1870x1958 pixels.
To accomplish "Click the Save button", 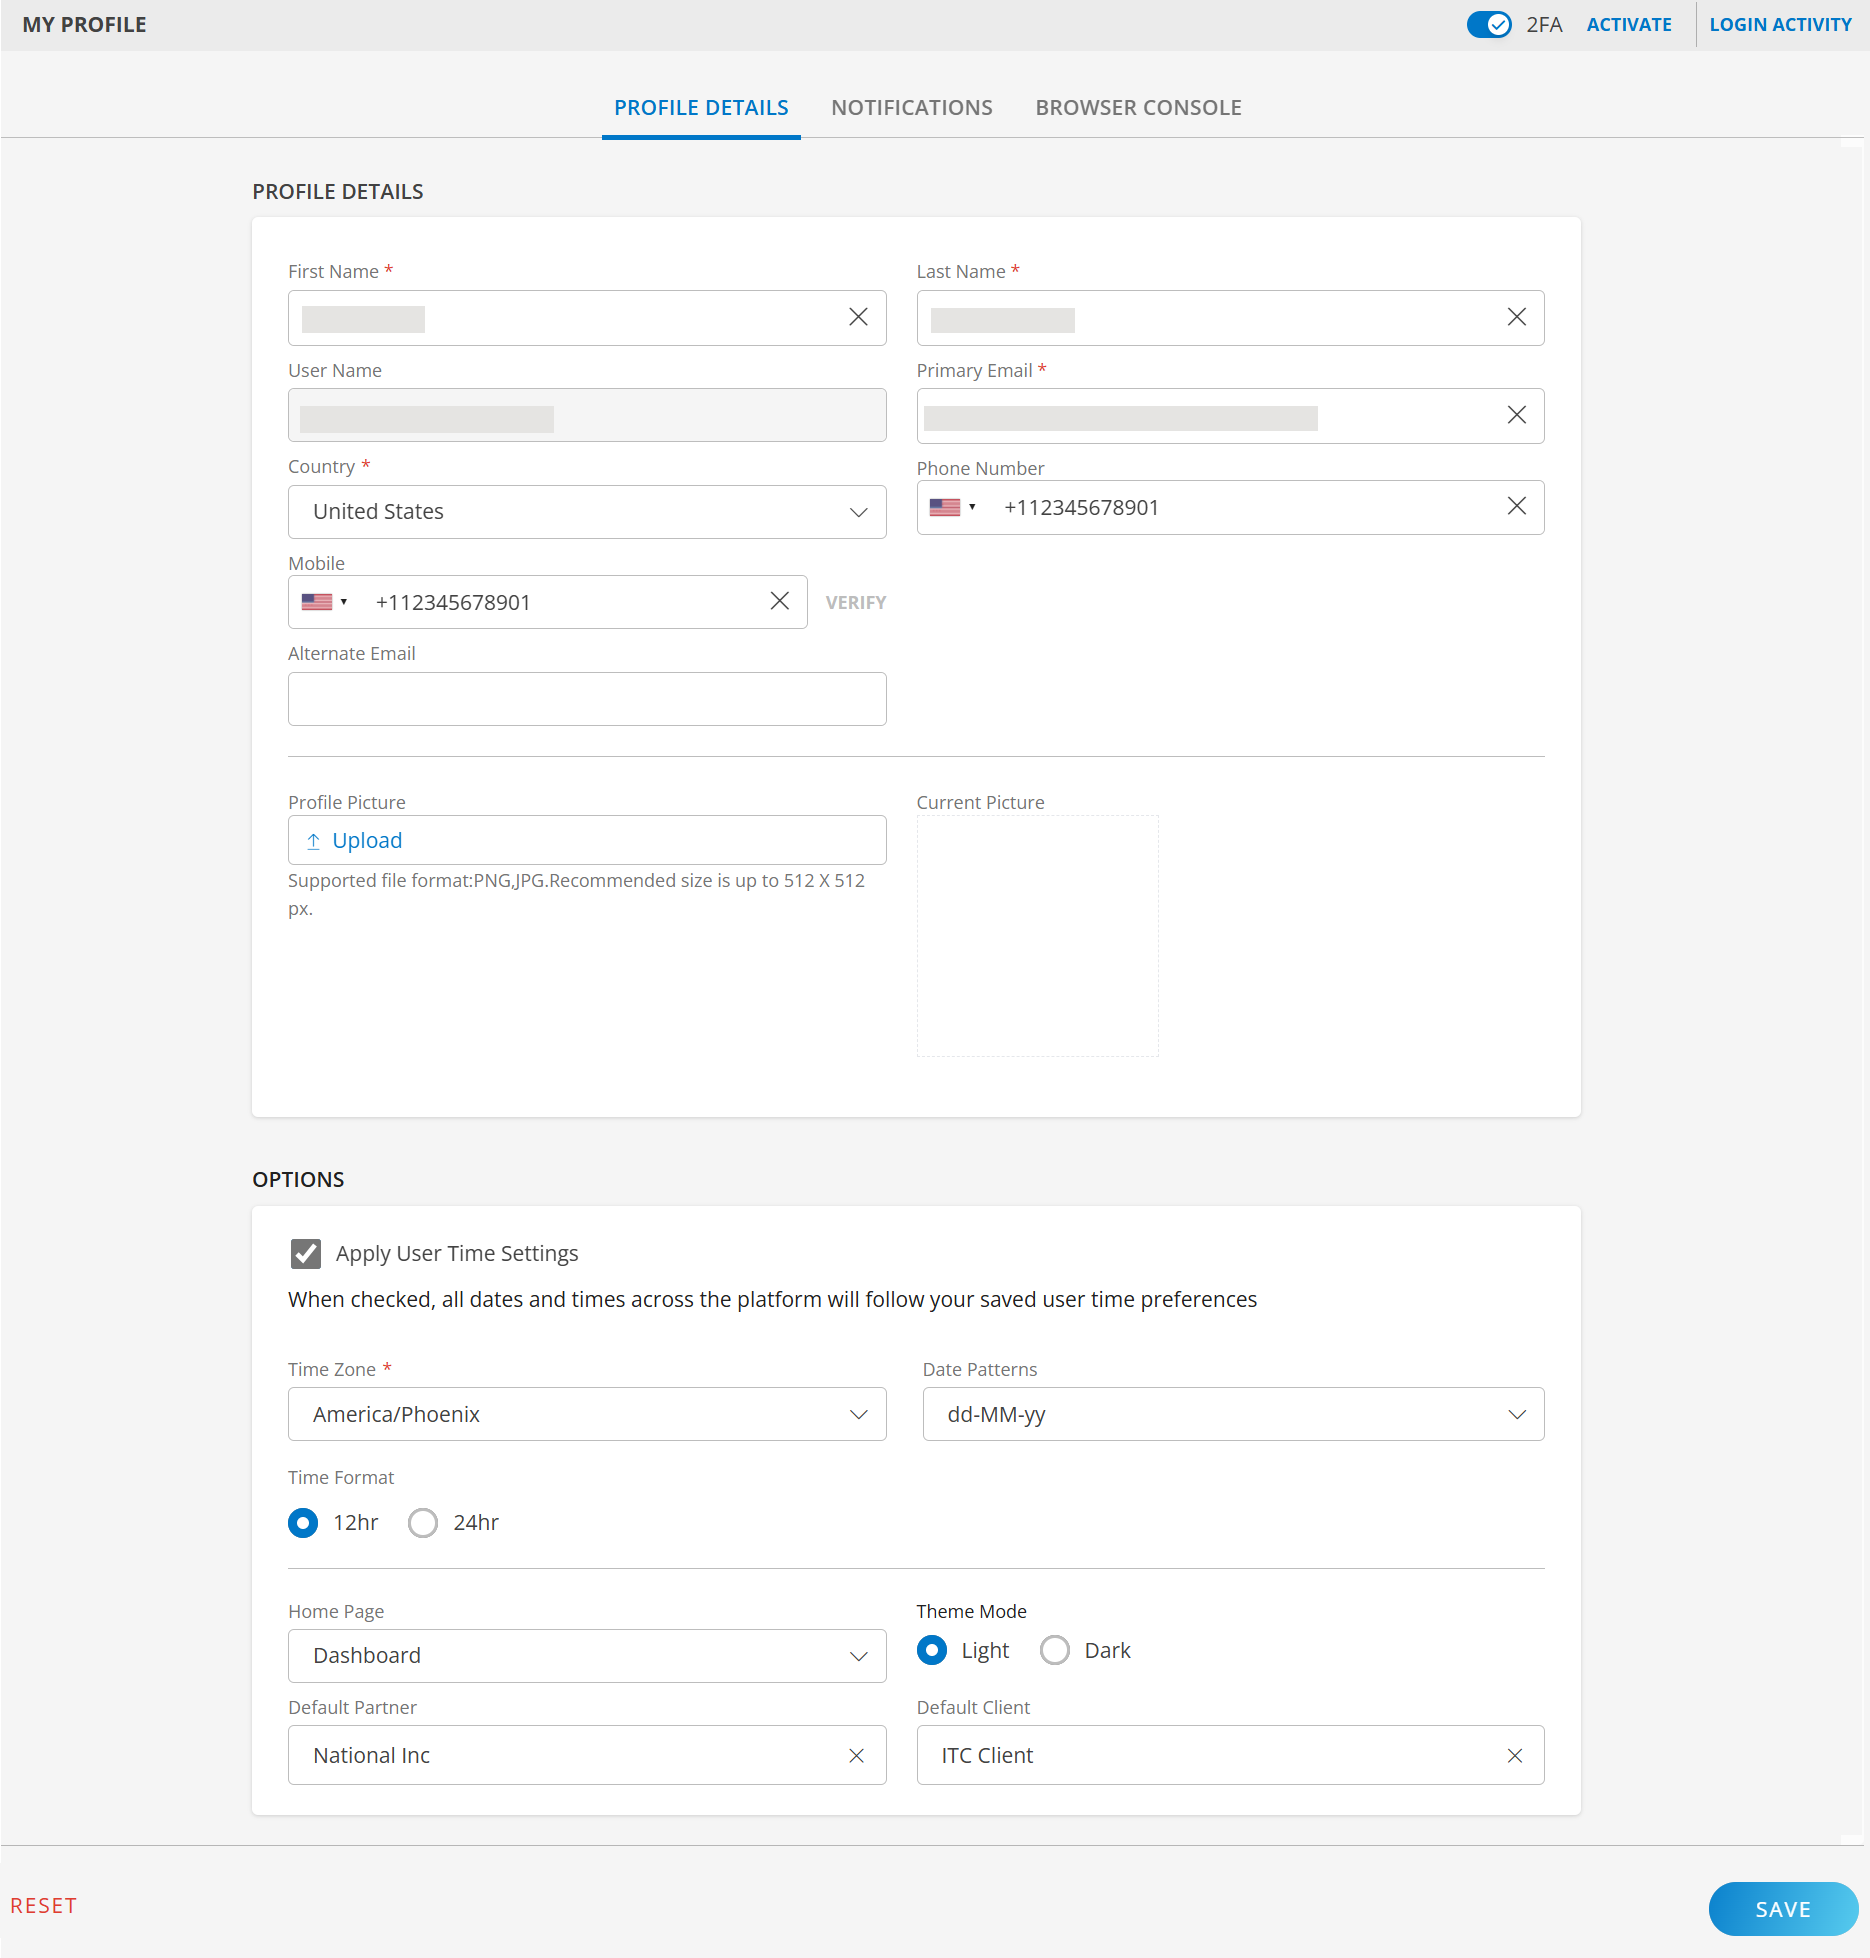I will pos(1782,1909).
